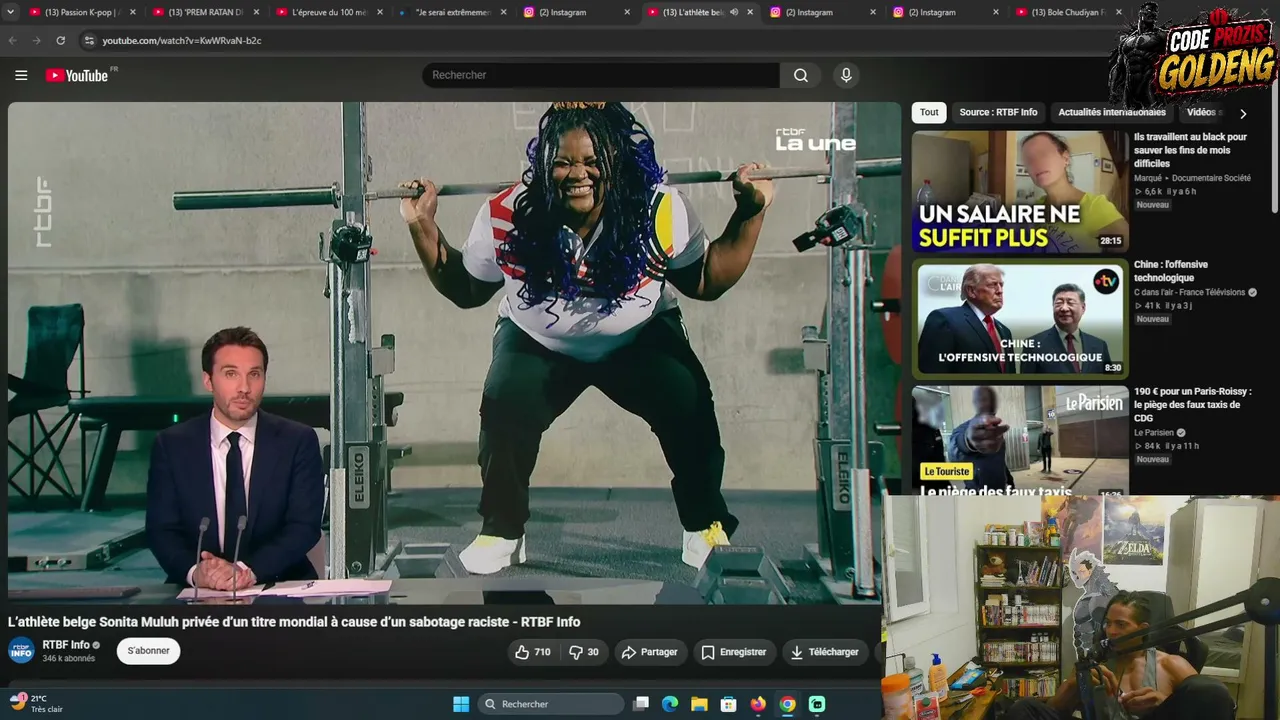Subscribe with the S'abonner button

pyautogui.click(x=148, y=651)
